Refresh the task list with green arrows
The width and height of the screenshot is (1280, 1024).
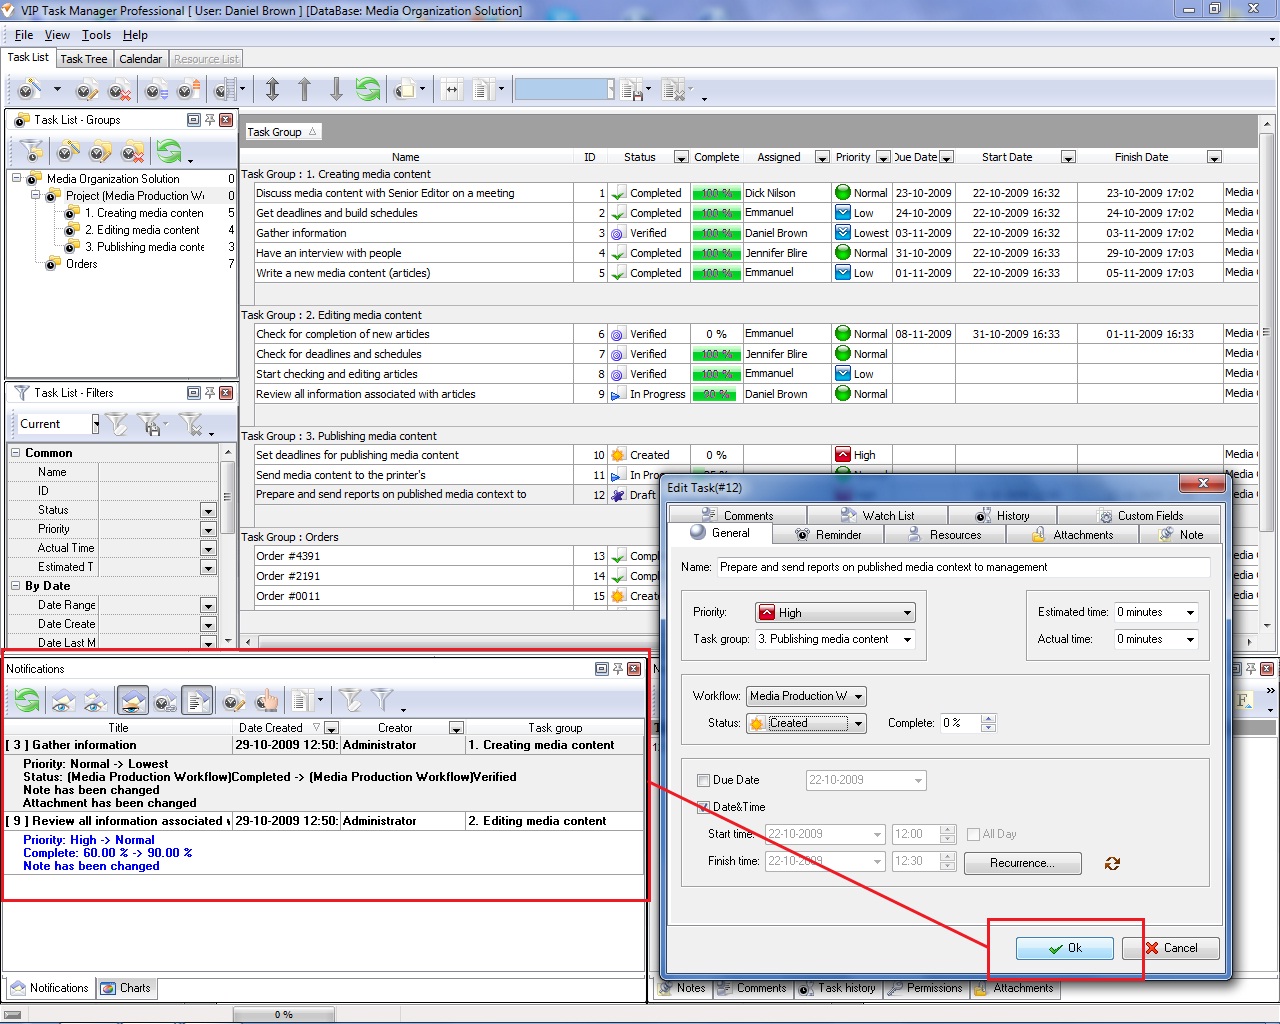click(x=368, y=90)
